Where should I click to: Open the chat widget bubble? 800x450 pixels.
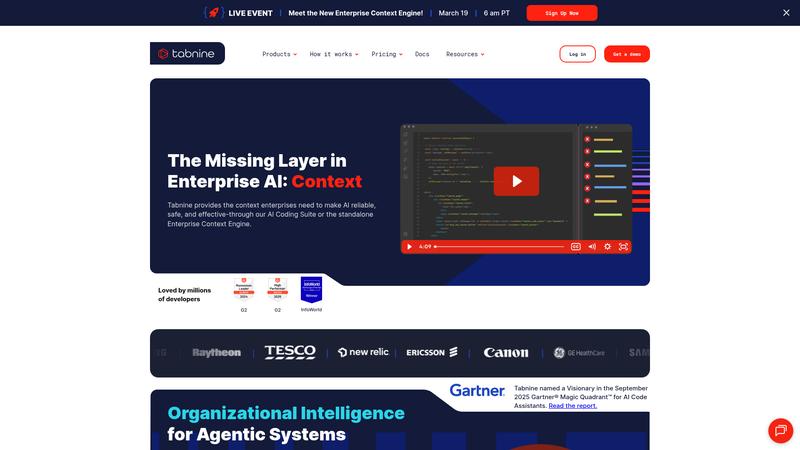tap(781, 431)
